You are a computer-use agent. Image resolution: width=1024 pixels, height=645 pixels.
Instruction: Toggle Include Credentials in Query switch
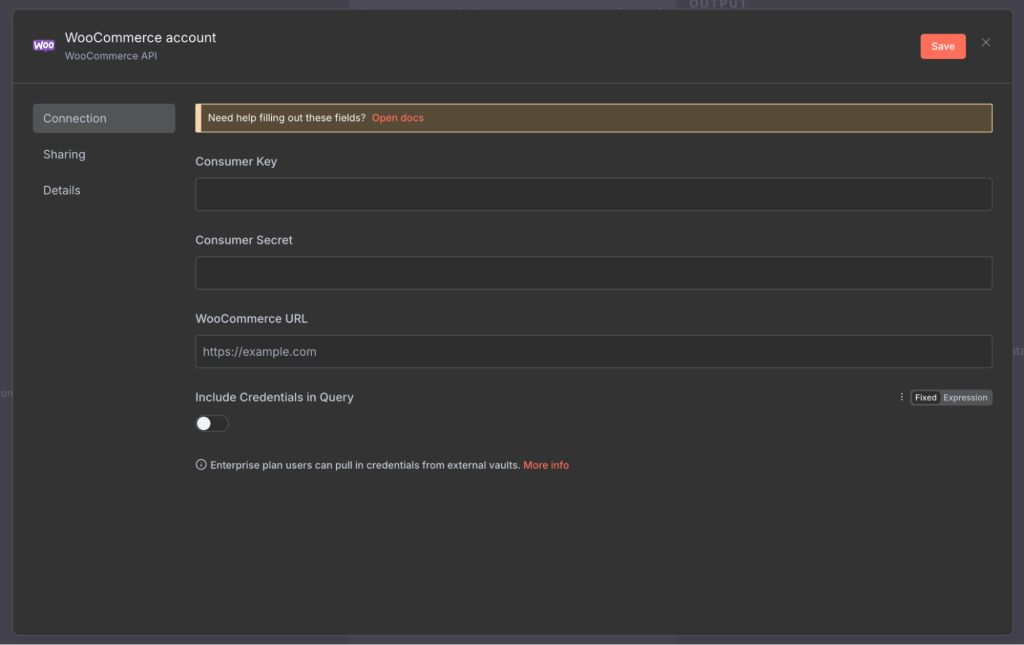(x=212, y=424)
